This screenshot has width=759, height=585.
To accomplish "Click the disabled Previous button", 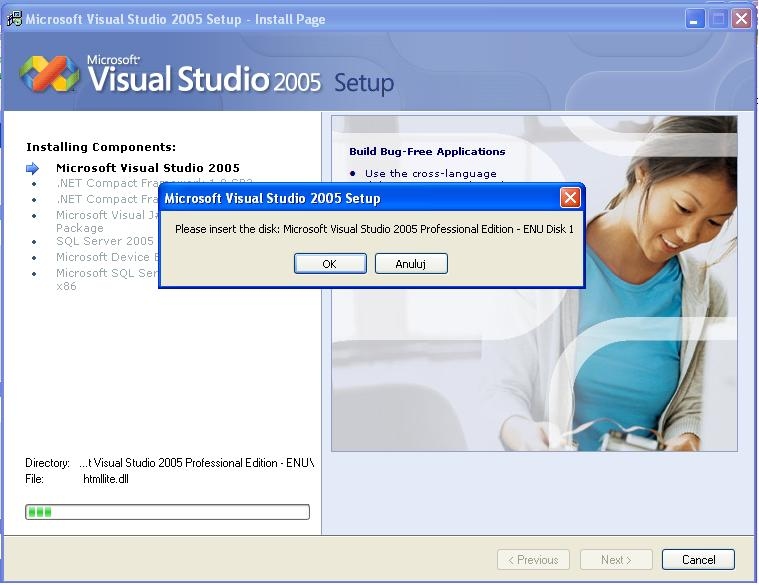I will [533, 560].
